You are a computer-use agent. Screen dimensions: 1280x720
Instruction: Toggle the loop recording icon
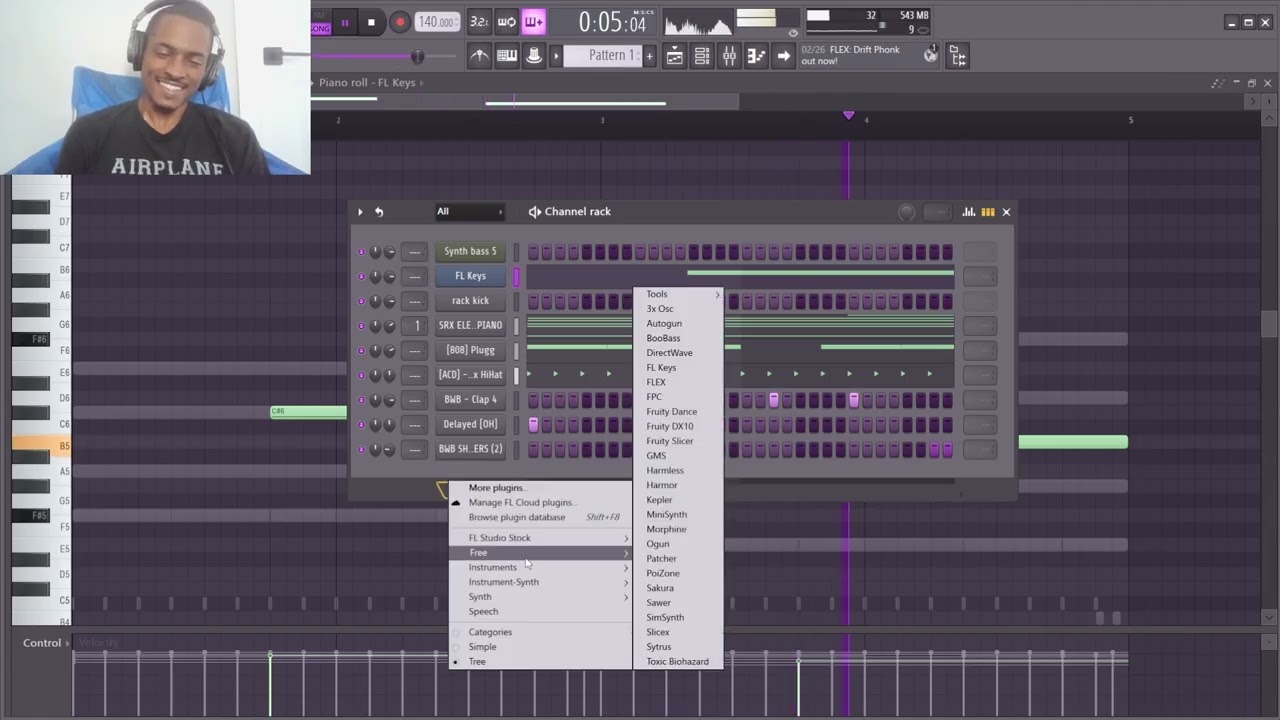click(x=507, y=22)
